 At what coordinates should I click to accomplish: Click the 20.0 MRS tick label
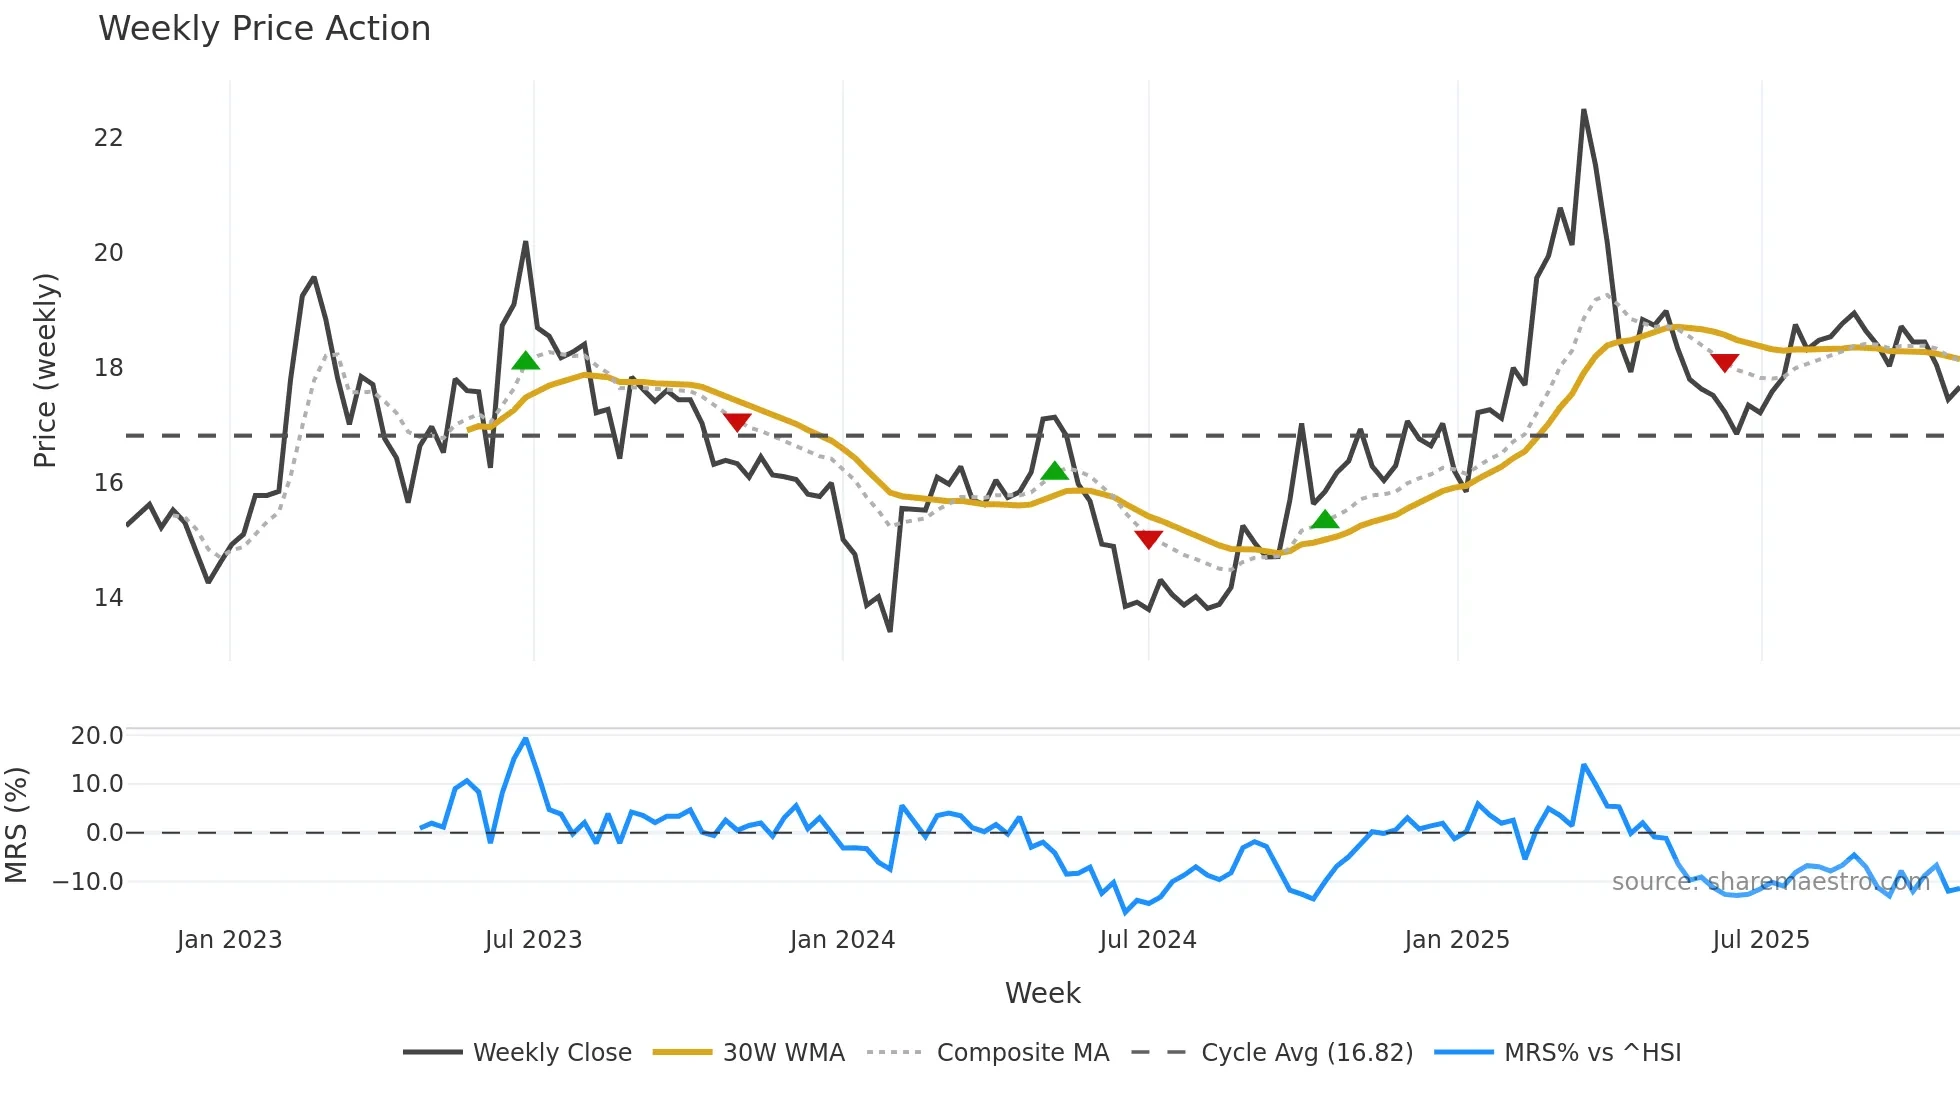coord(97,736)
